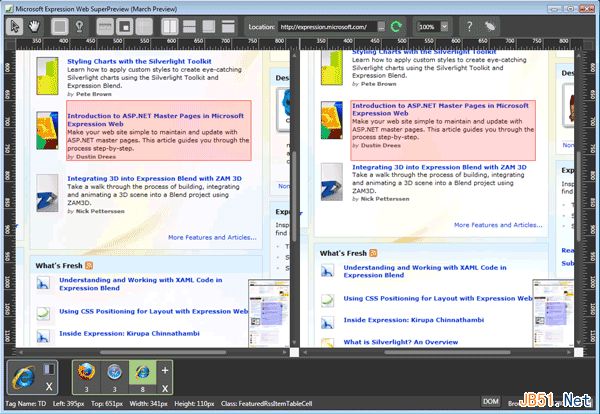
Task: Click the large baseline Internet Explorer icon
Action: tap(24, 380)
